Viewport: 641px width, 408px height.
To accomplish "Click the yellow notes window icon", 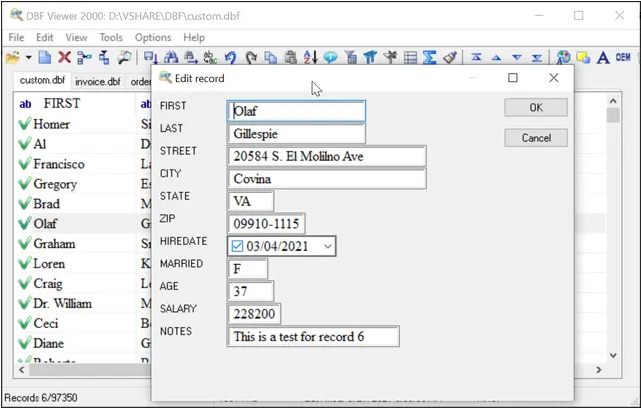I will 583,57.
